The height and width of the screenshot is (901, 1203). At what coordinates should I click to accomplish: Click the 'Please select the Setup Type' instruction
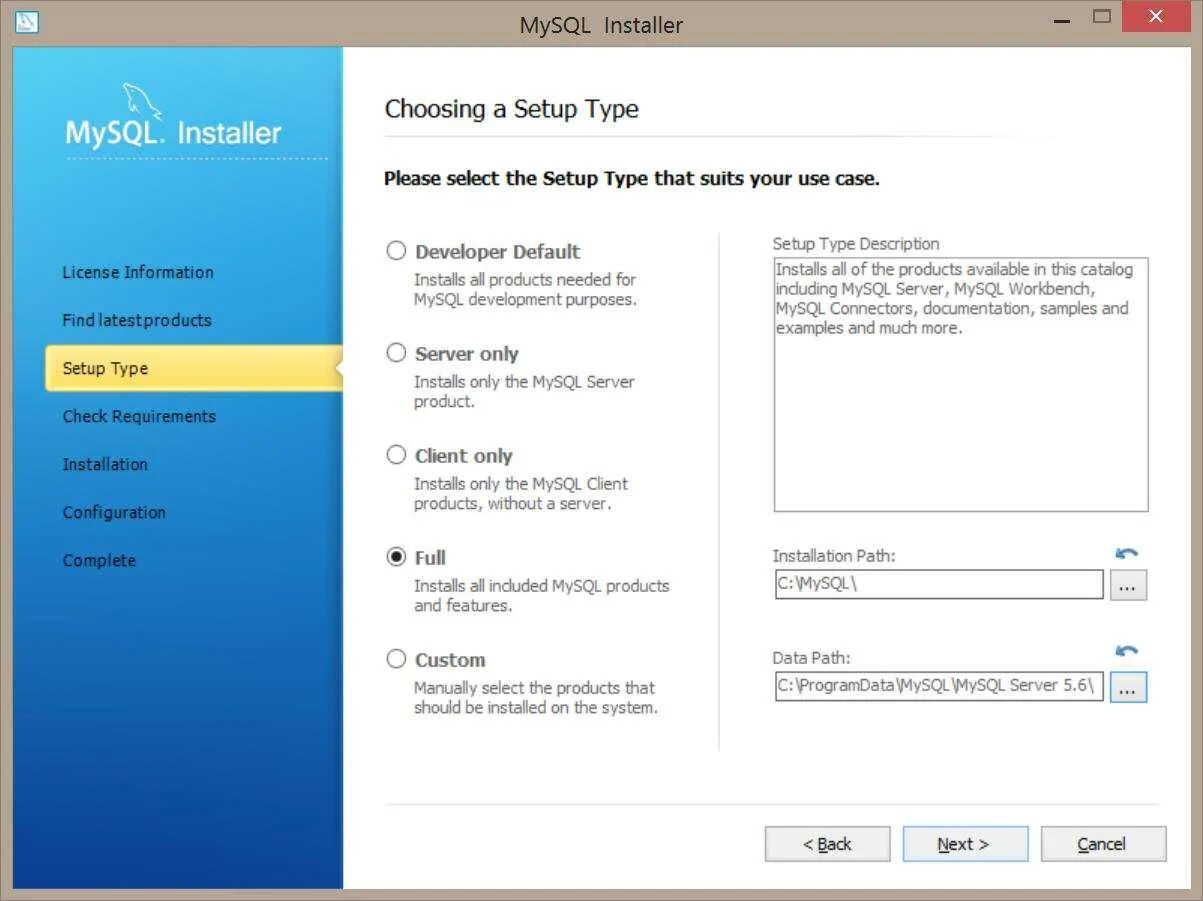coord(632,179)
